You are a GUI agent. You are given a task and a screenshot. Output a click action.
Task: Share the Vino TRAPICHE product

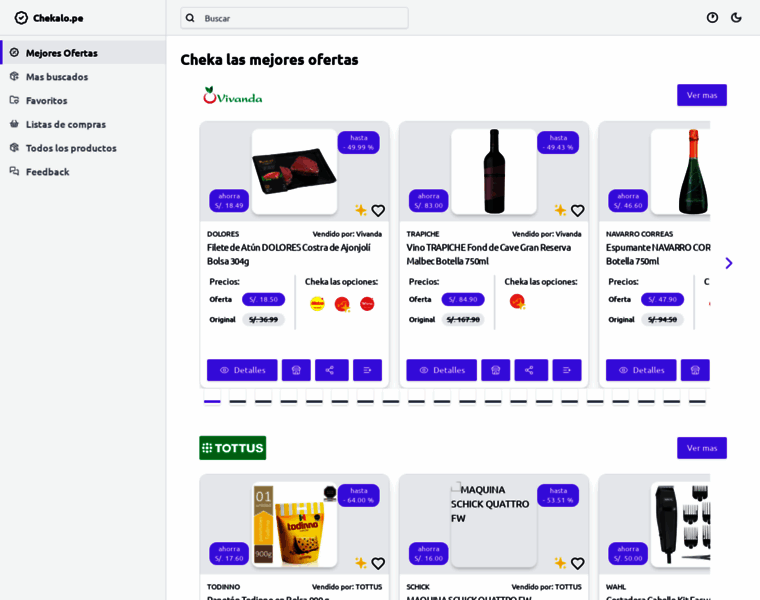[x=531, y=370]
